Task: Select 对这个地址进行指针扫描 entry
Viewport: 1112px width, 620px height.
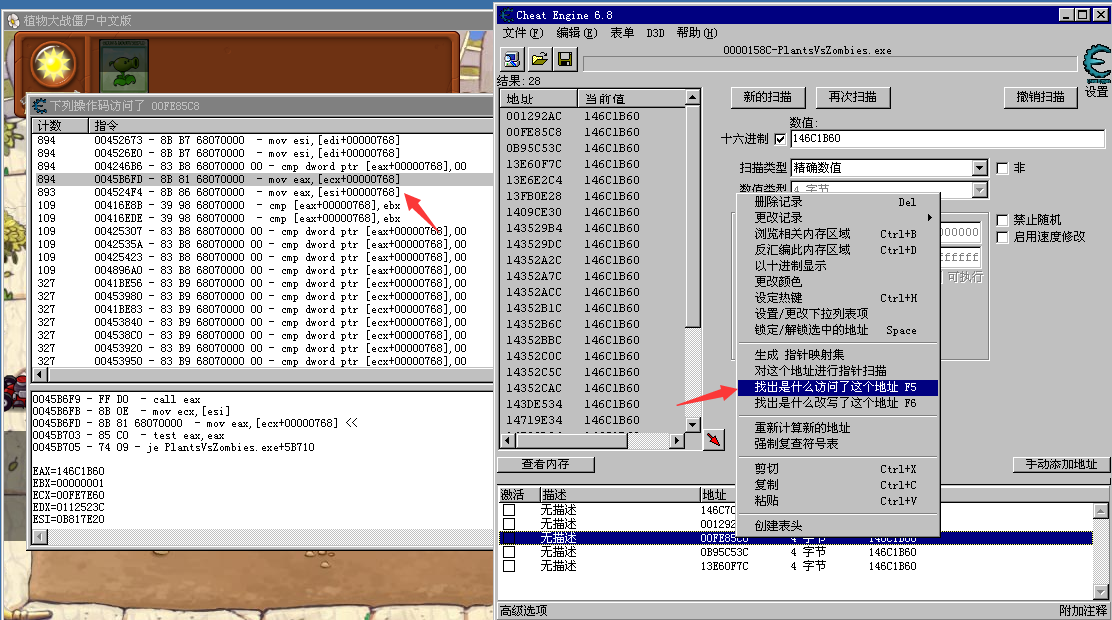Action: (838, 371)
